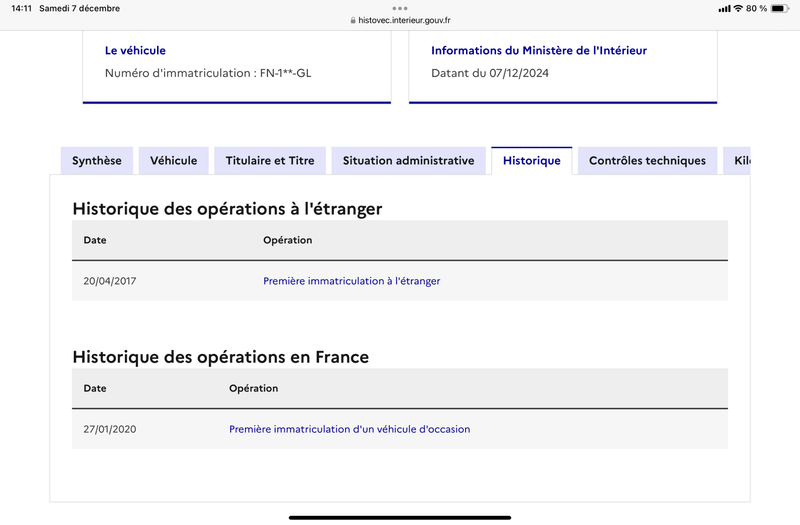Open the partially visible Kilométrage tab
This screenshot has width=800, height=525.
[737, 161]
